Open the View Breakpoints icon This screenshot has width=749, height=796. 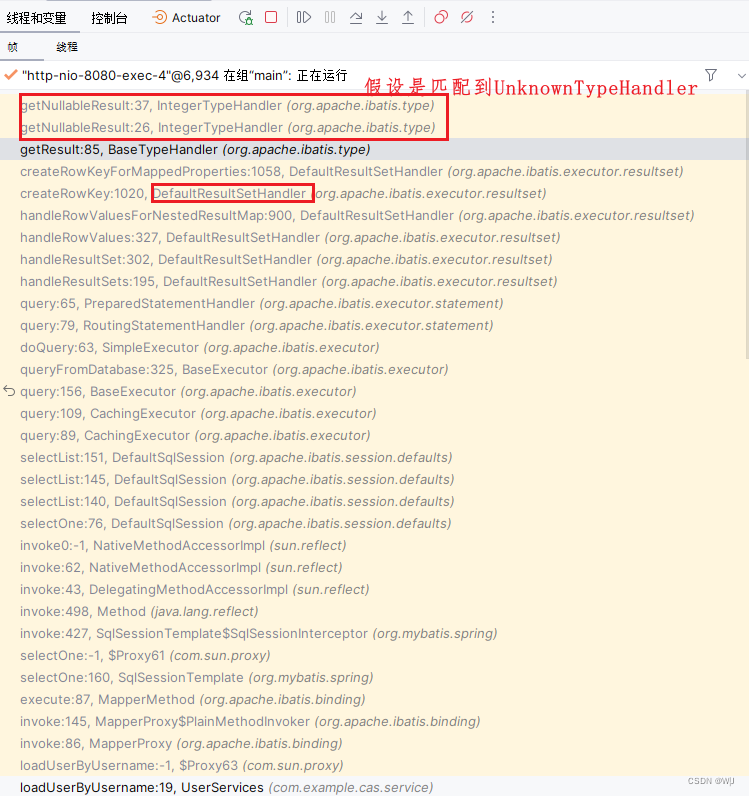441,17
